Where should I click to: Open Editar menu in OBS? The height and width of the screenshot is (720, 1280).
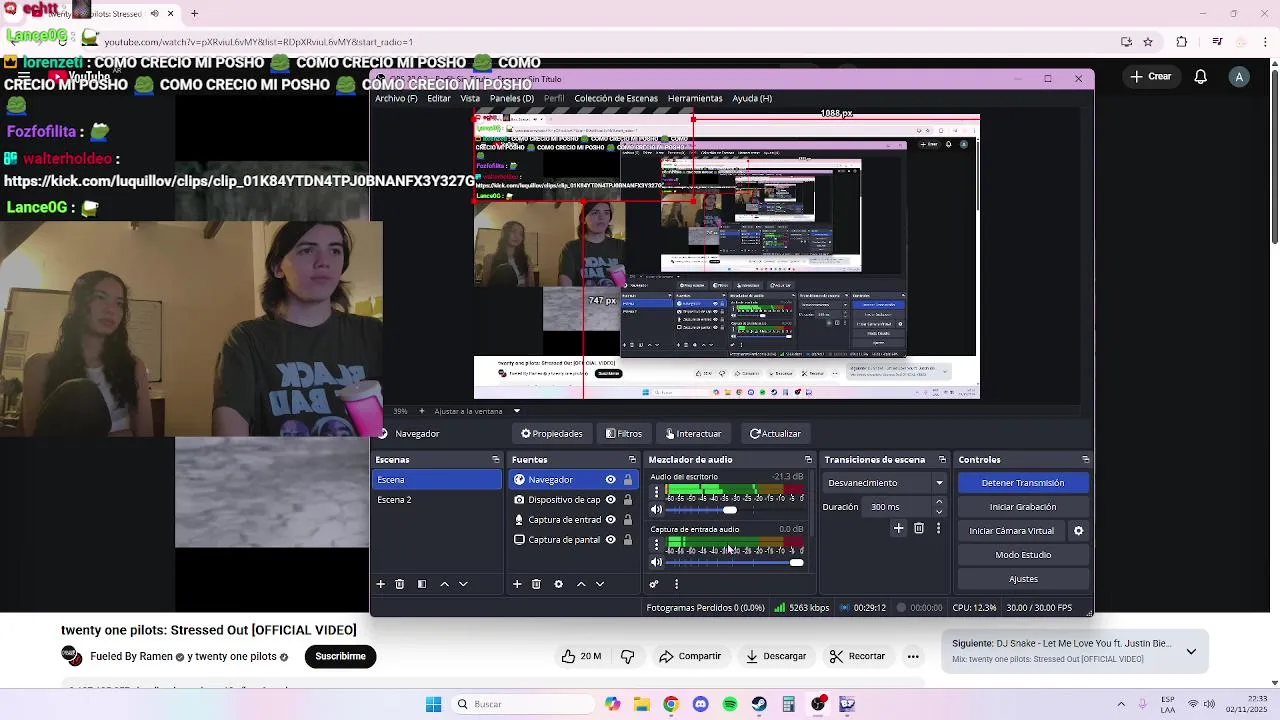(439, 99)
